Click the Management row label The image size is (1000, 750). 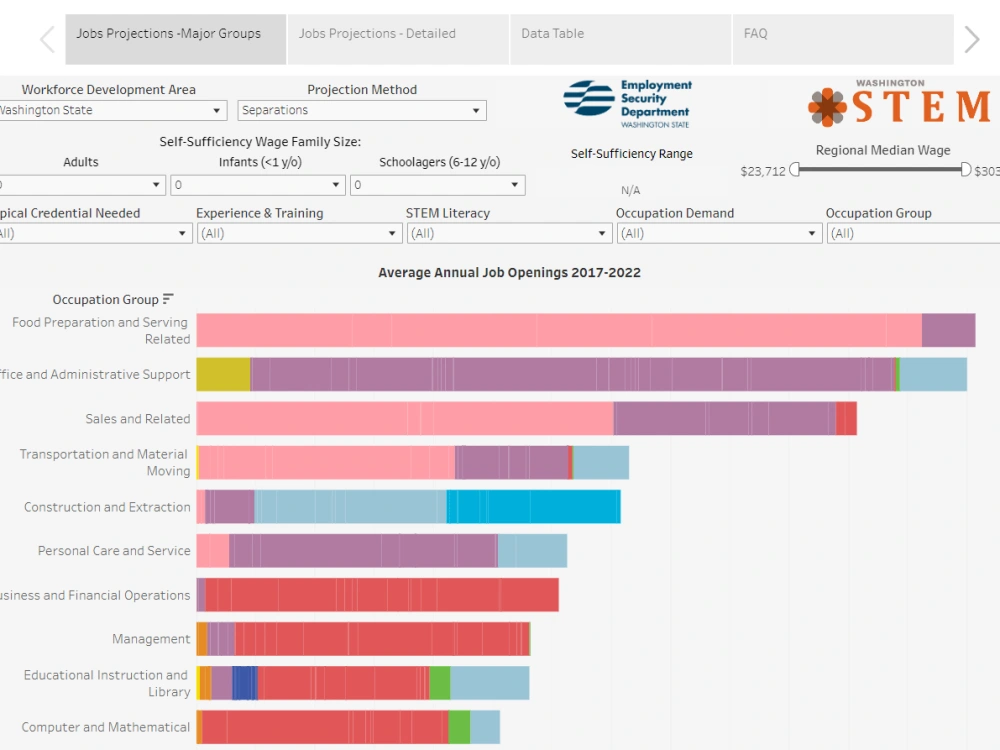click(x=151, y=638)
